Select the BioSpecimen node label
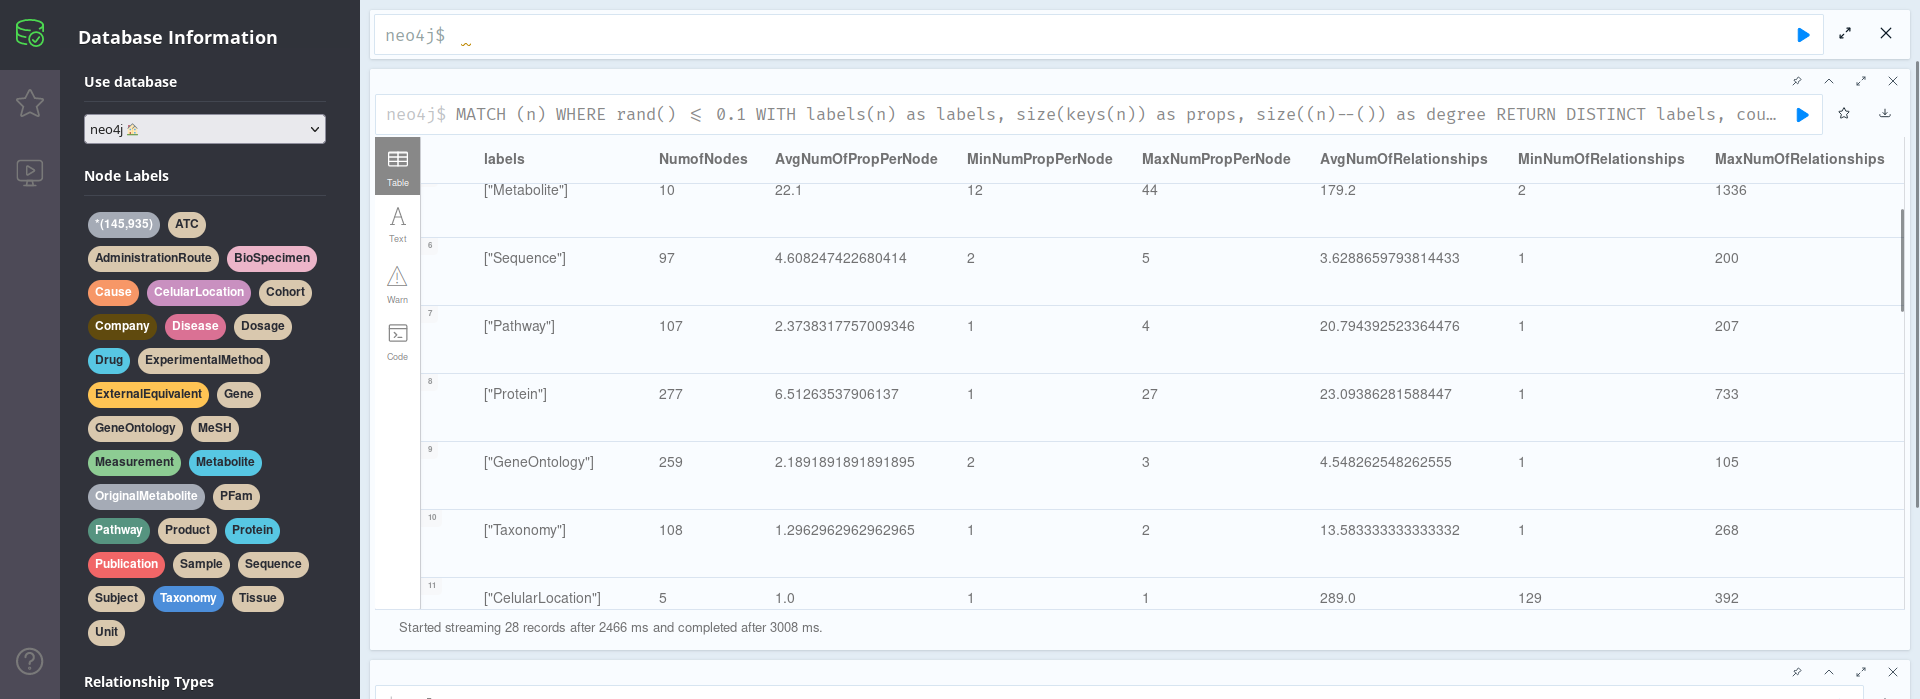The width and height of the screenshot is (1920, 699). coord(272,259)
